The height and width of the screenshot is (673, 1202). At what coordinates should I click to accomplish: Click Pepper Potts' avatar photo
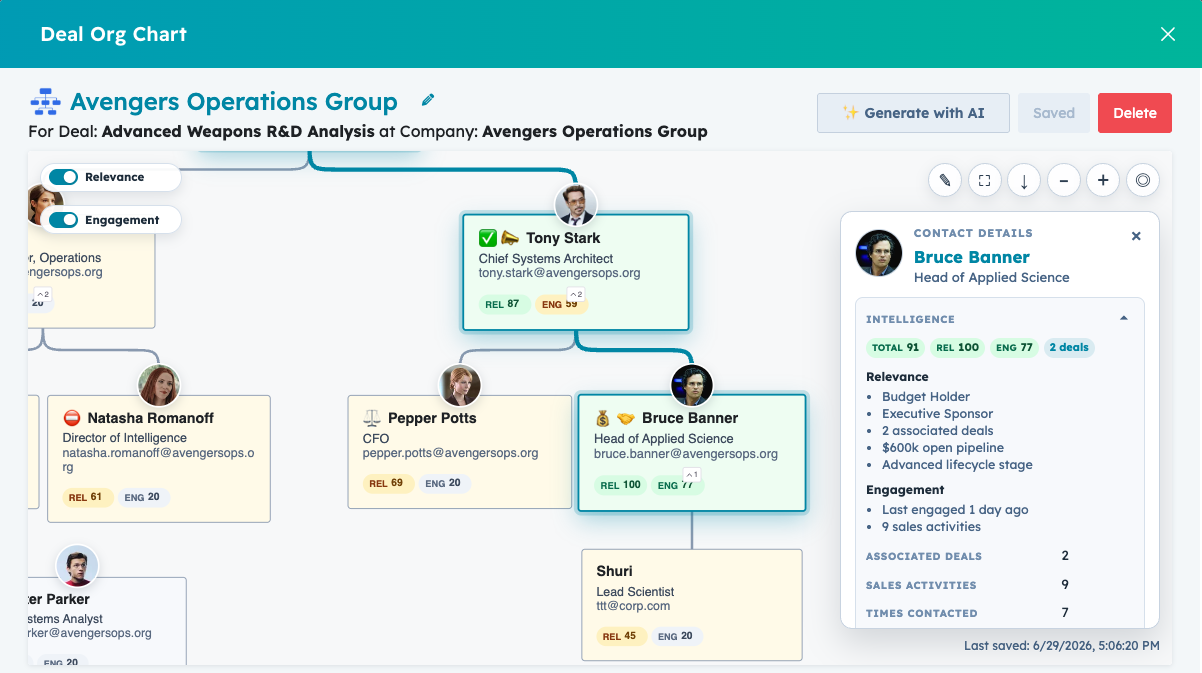click(x=461, y=385)
